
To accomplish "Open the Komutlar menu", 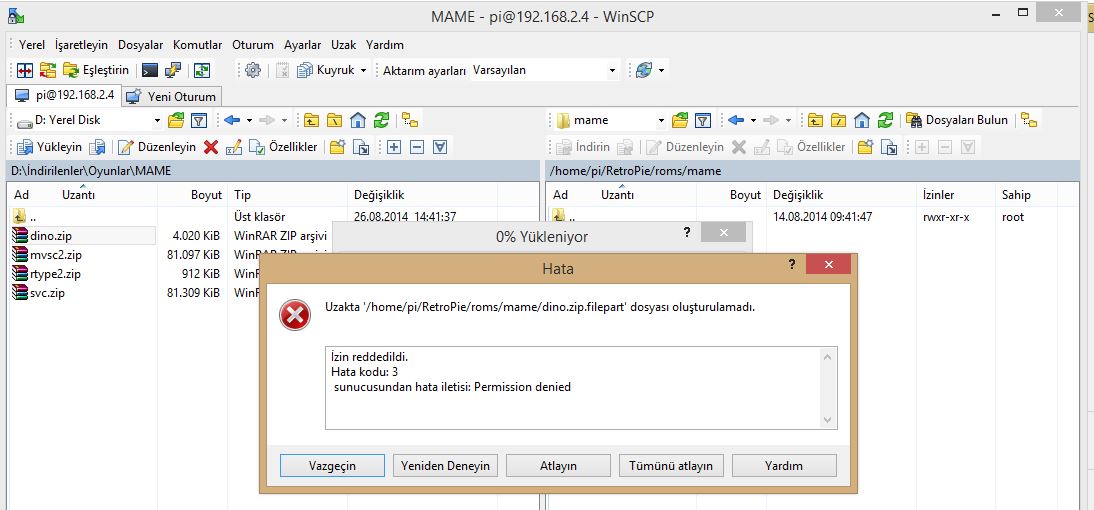I will click(x=197, y=45).
